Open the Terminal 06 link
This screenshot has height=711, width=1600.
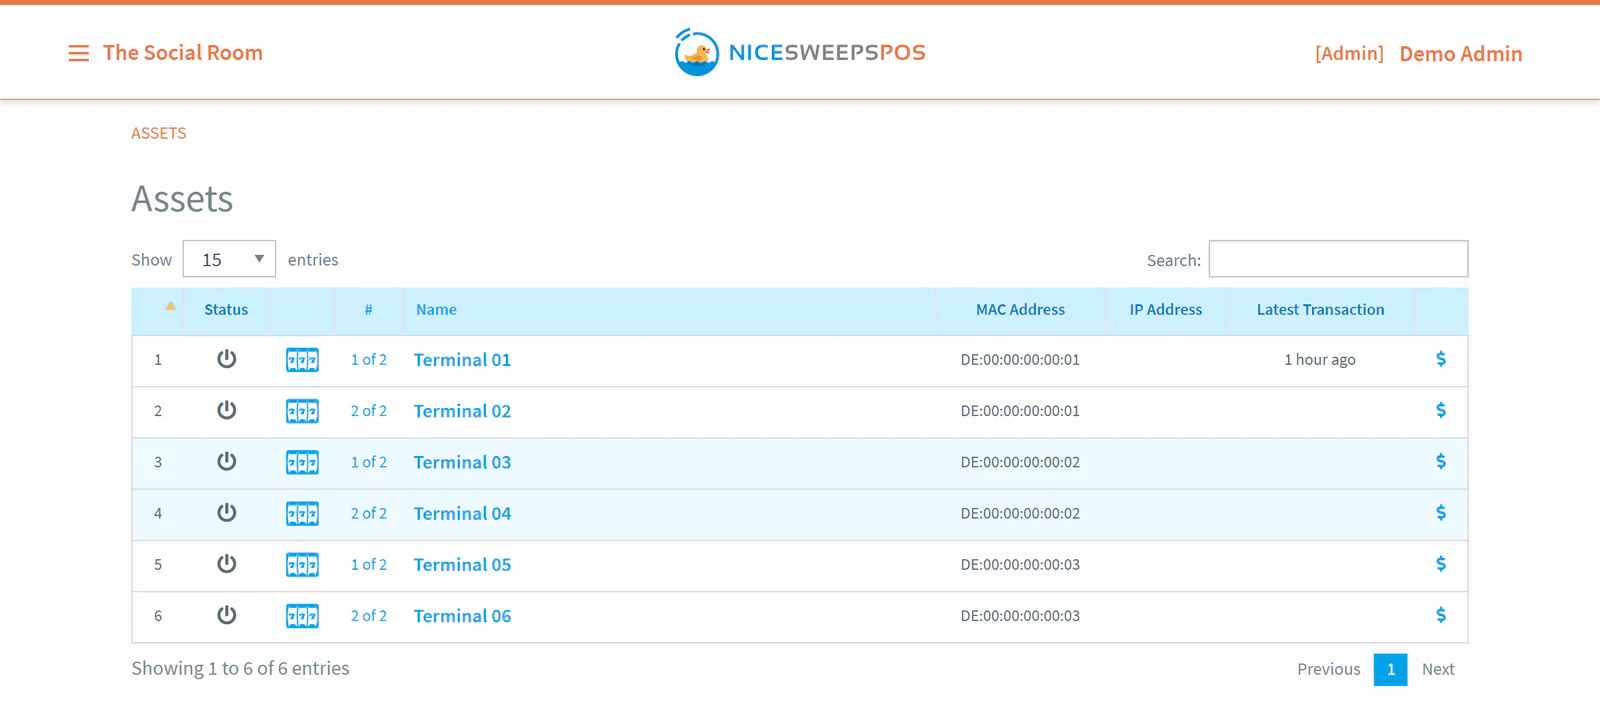(x=462, y=616)
